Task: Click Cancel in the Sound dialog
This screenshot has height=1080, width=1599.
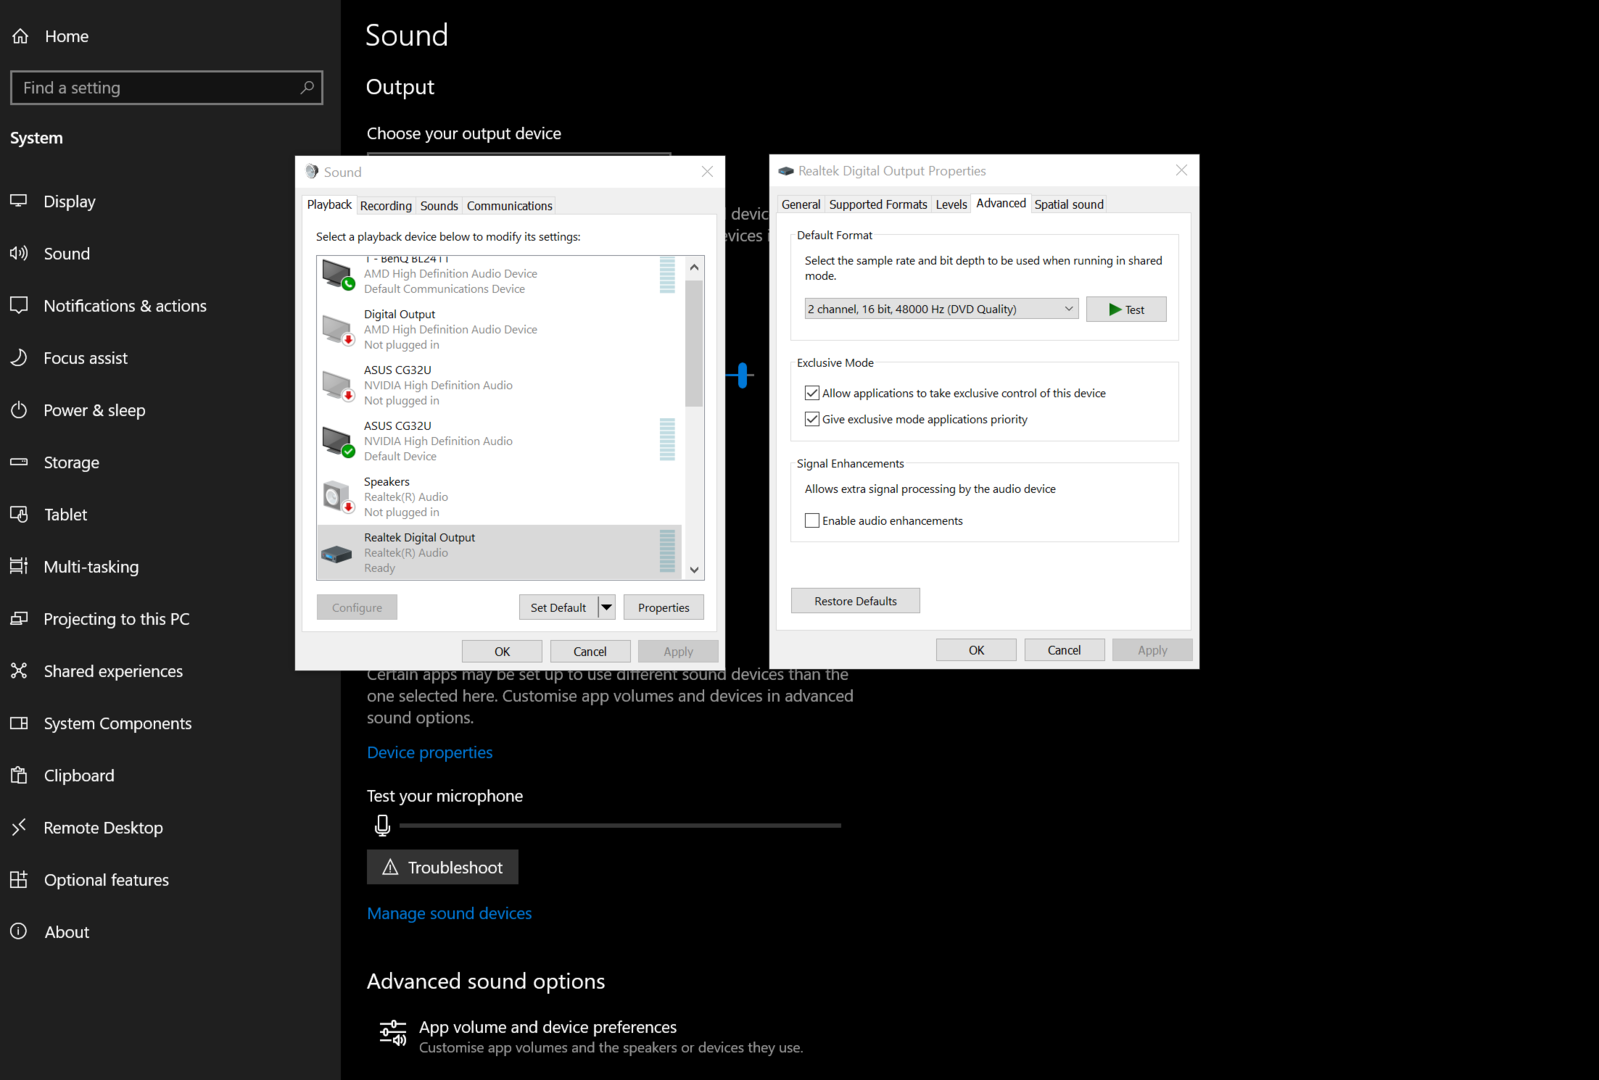Action: (x=590, y=651)
